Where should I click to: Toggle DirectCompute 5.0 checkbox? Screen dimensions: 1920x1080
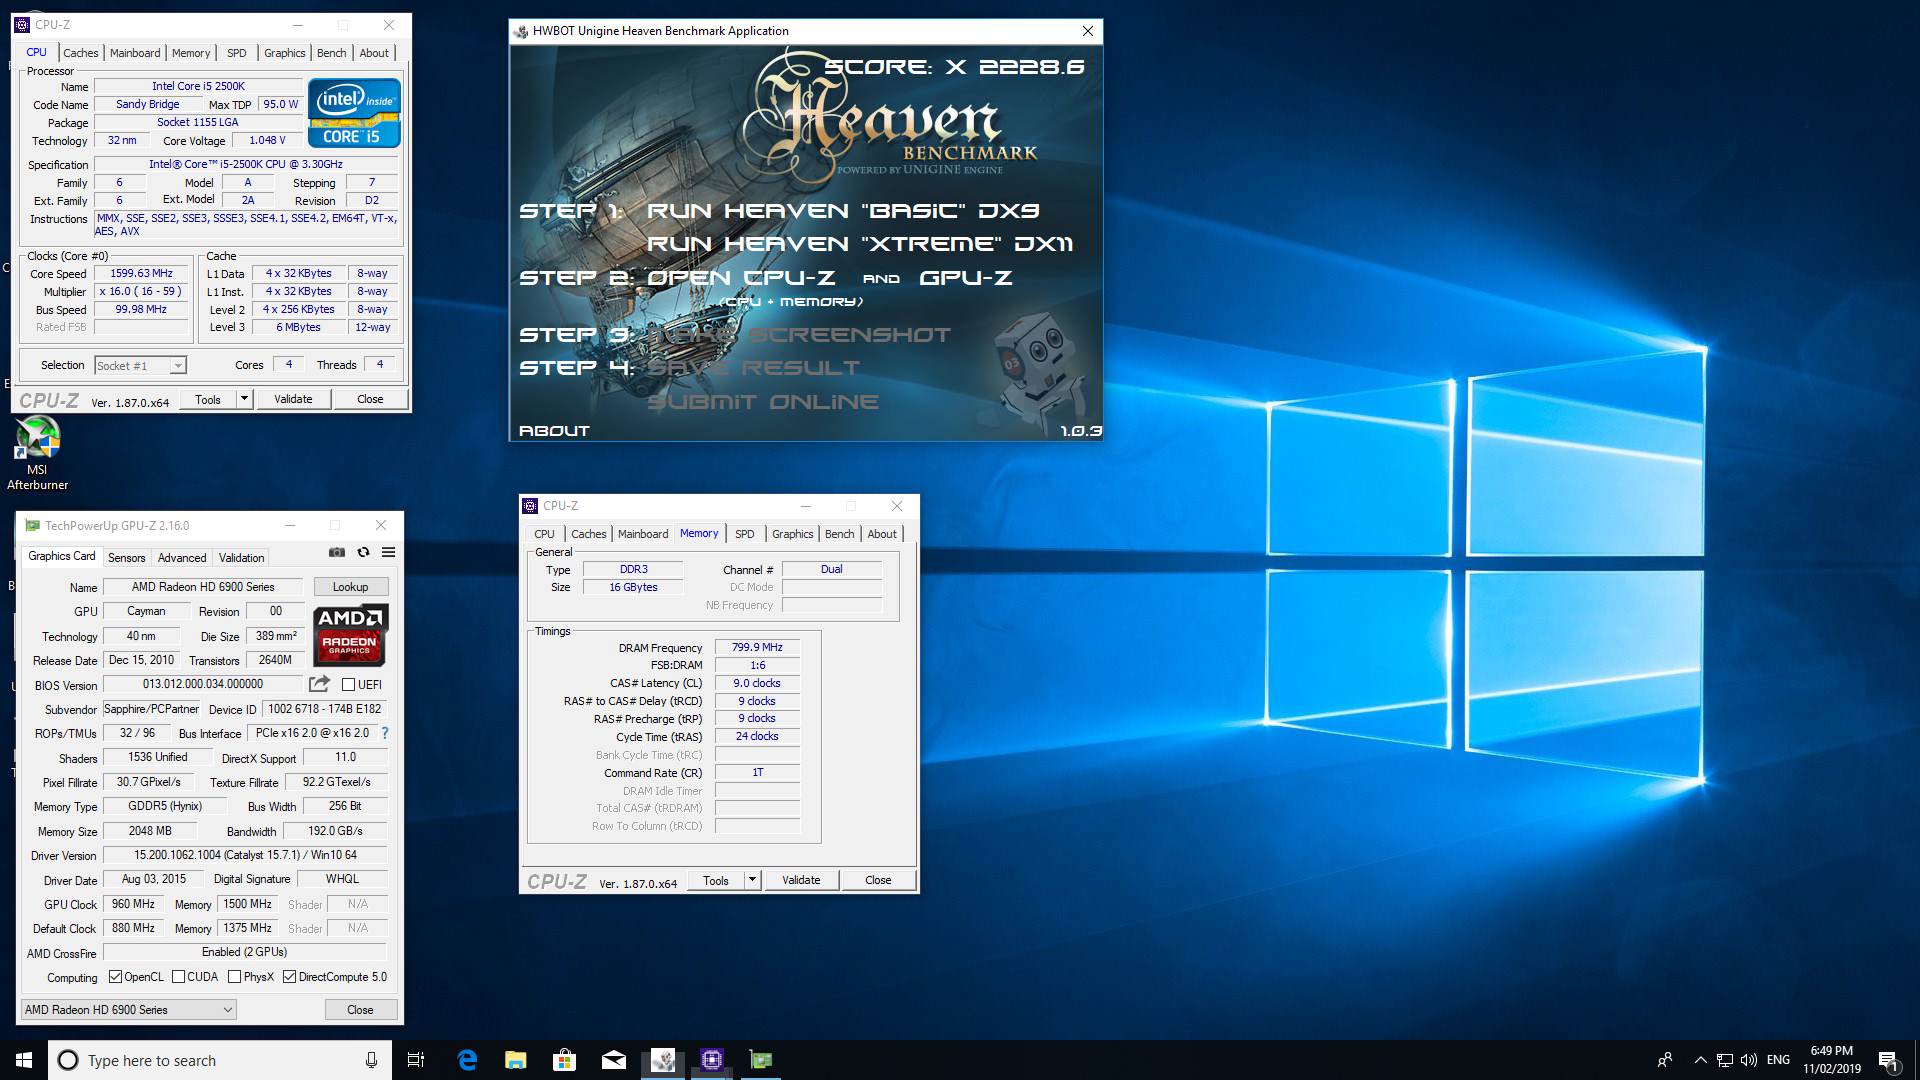(x=289, y=977)
